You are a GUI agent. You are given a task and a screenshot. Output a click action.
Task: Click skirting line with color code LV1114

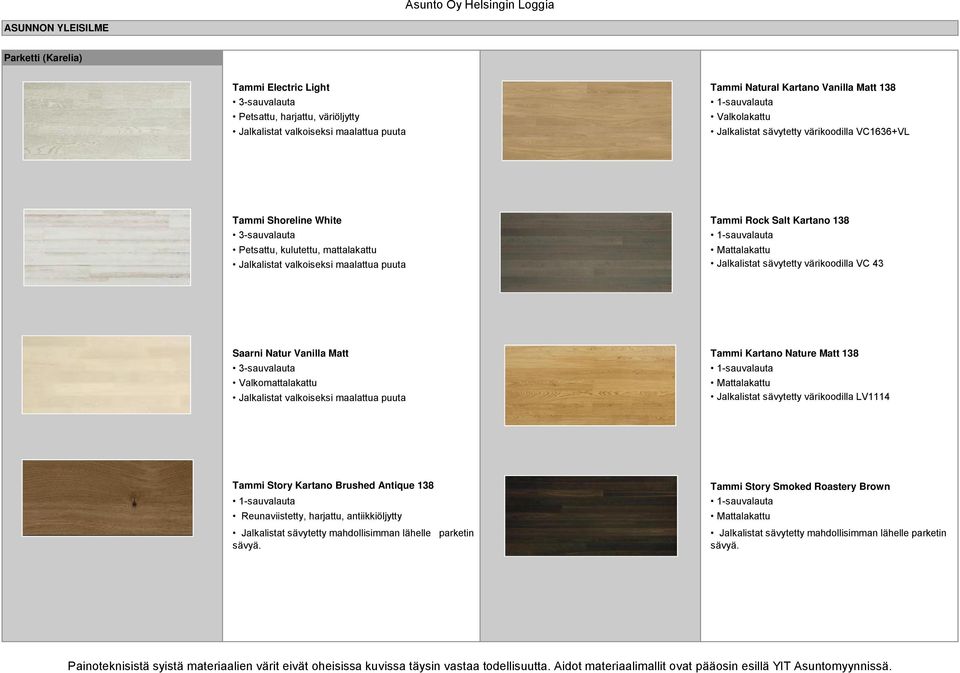(800, 397)
